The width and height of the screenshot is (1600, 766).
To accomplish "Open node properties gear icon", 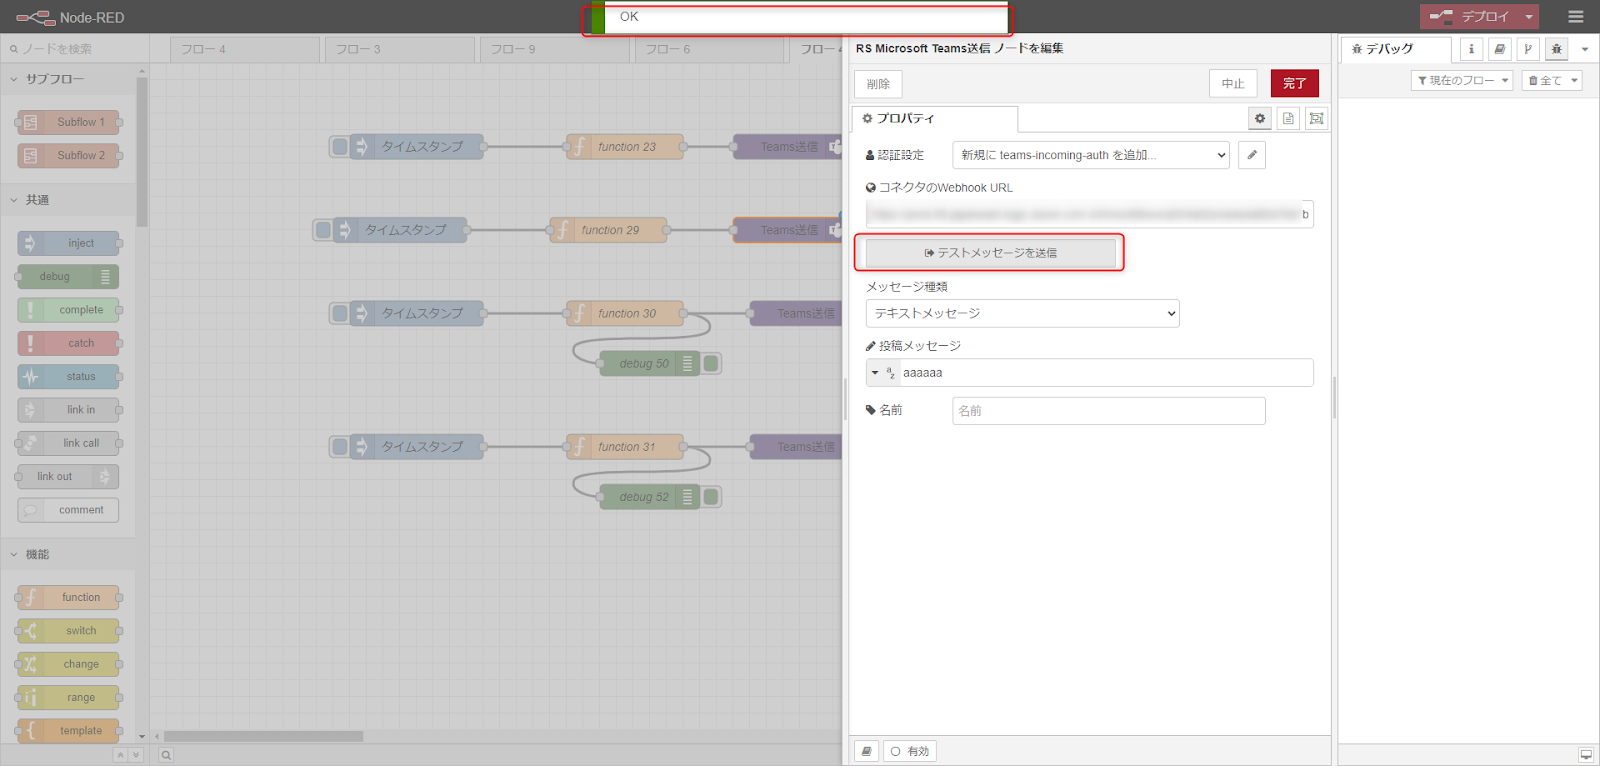I will point(1260,118).
